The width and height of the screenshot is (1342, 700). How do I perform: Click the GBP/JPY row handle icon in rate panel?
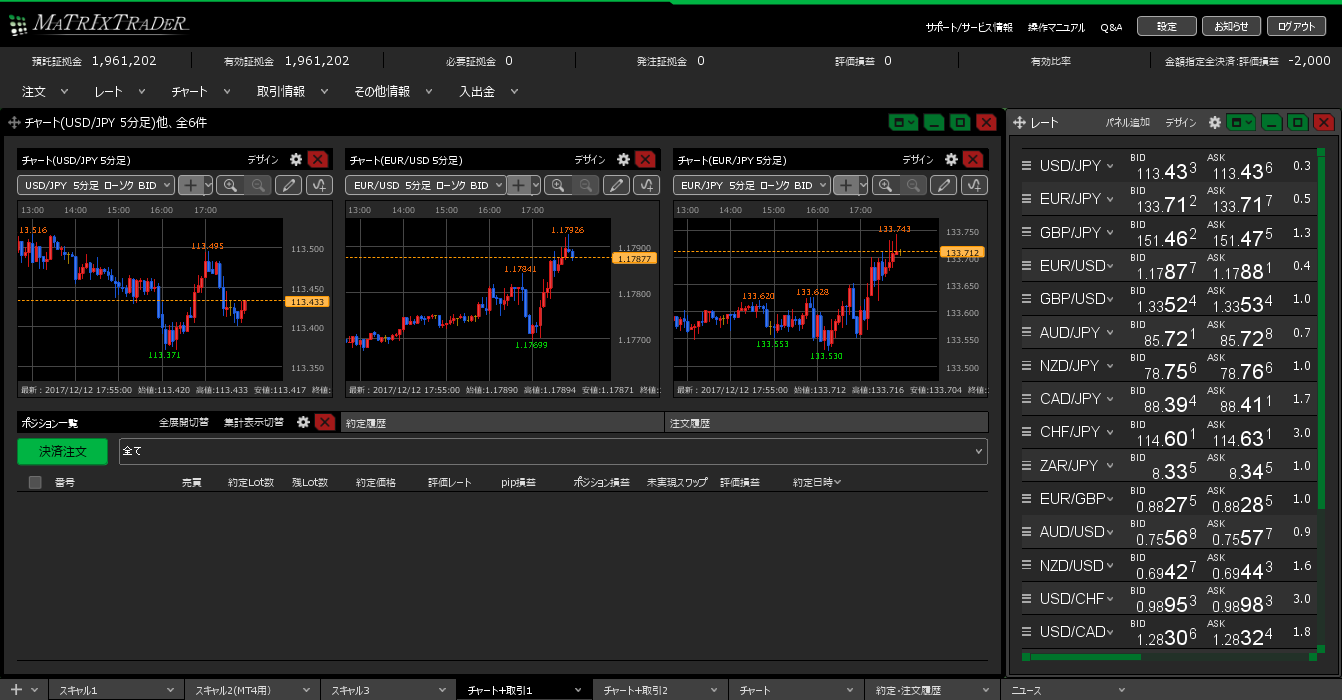point(1026,232)
